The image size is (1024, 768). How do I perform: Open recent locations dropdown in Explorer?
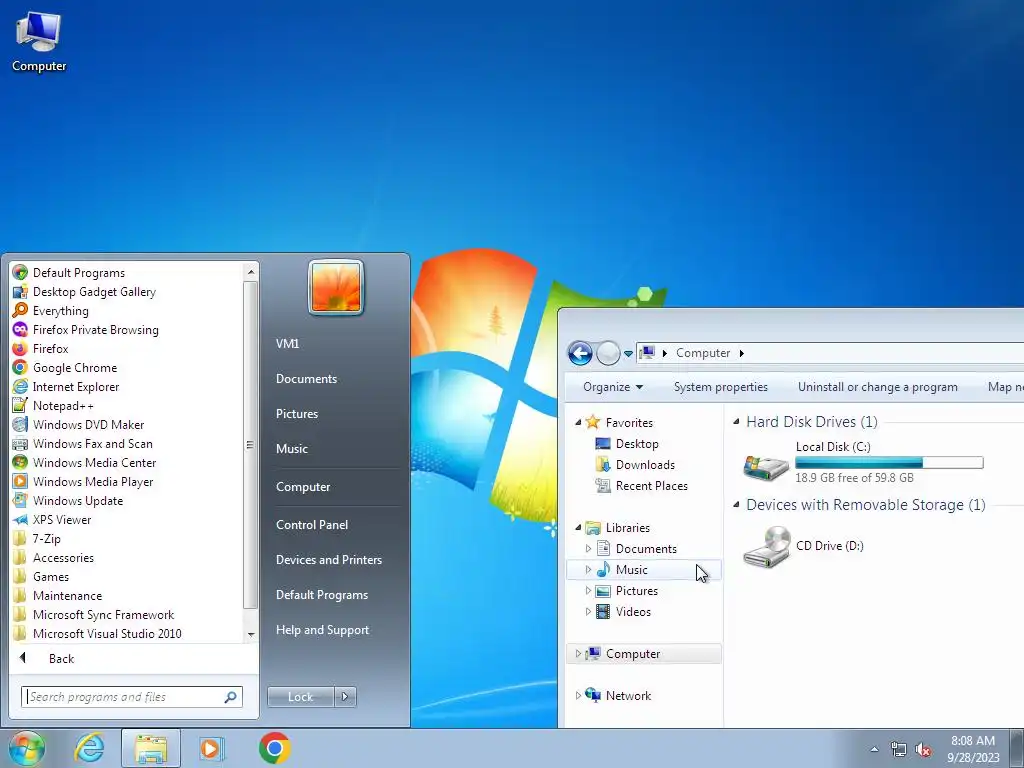(x=628, y=354)
